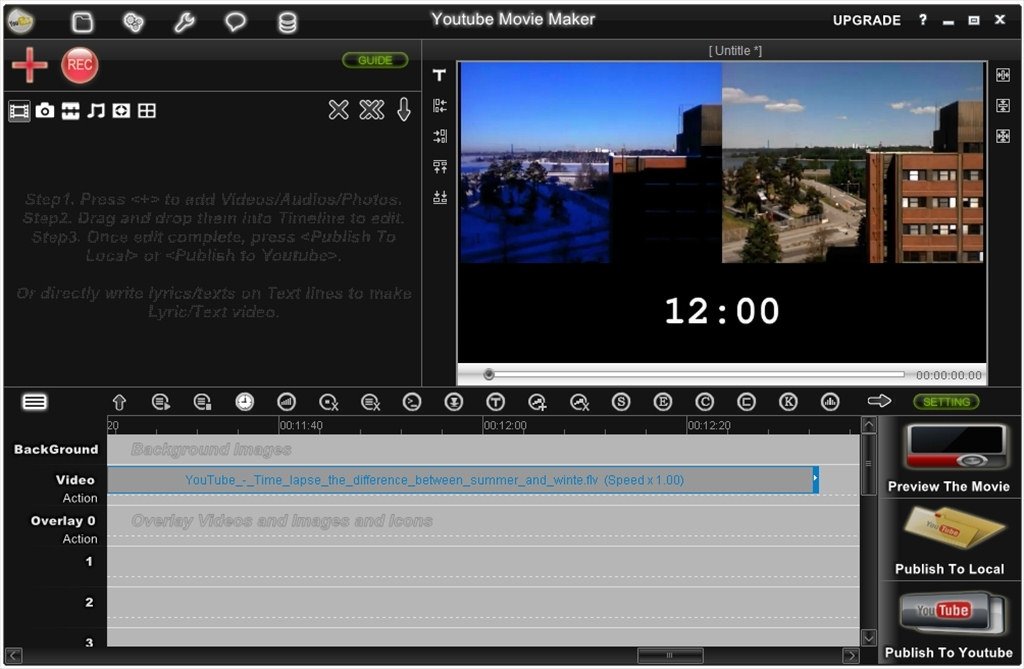
Task: Select the camera photos filter icon
Action: (45, 111)
